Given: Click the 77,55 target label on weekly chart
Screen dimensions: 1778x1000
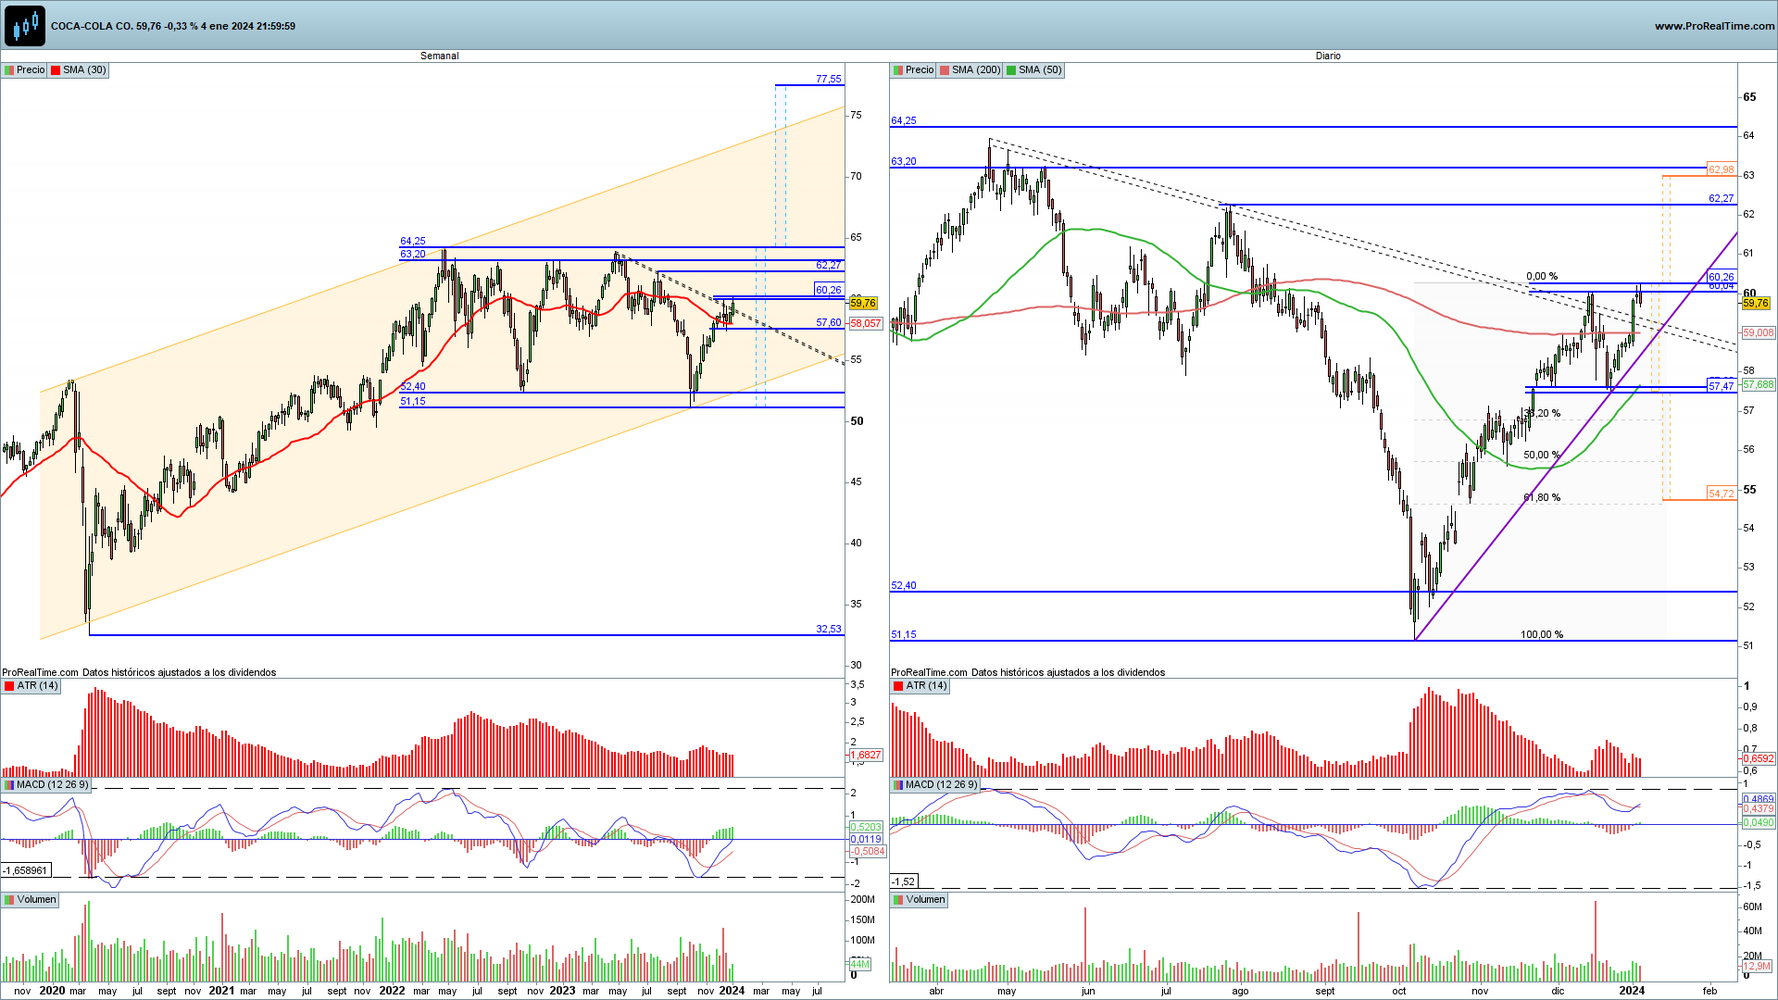Looking at the screenshot, I should click(828, 79).
